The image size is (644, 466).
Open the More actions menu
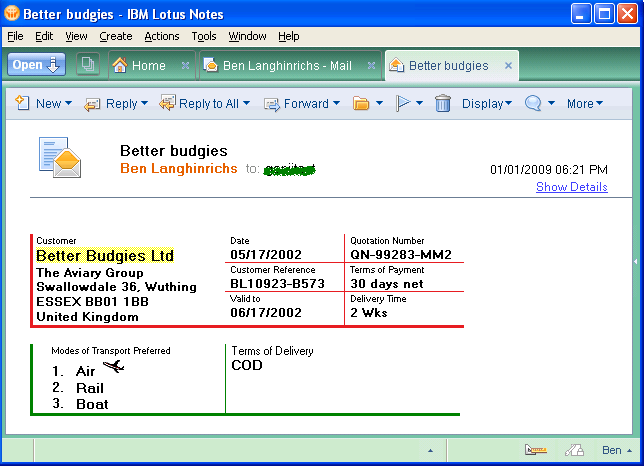(584, 103)
